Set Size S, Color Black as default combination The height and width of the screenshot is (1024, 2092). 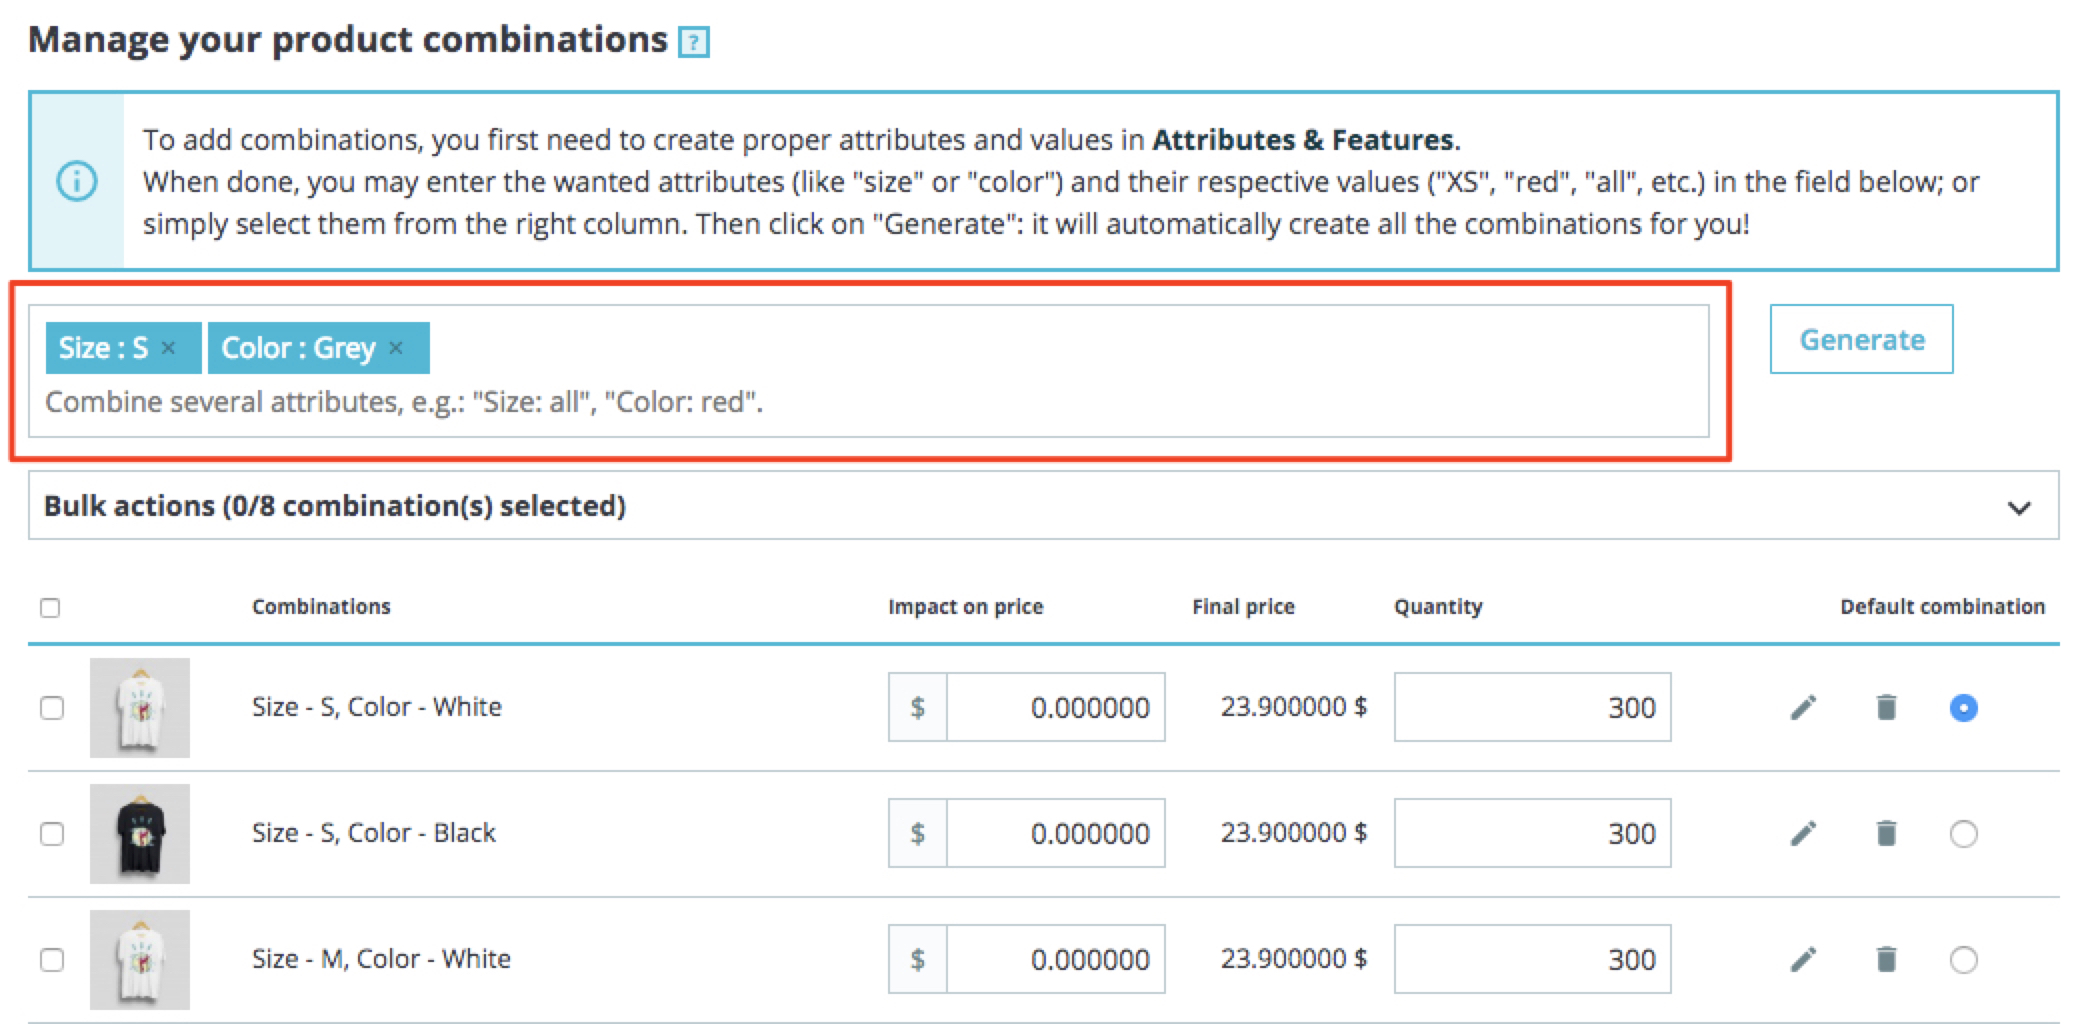1963,834
